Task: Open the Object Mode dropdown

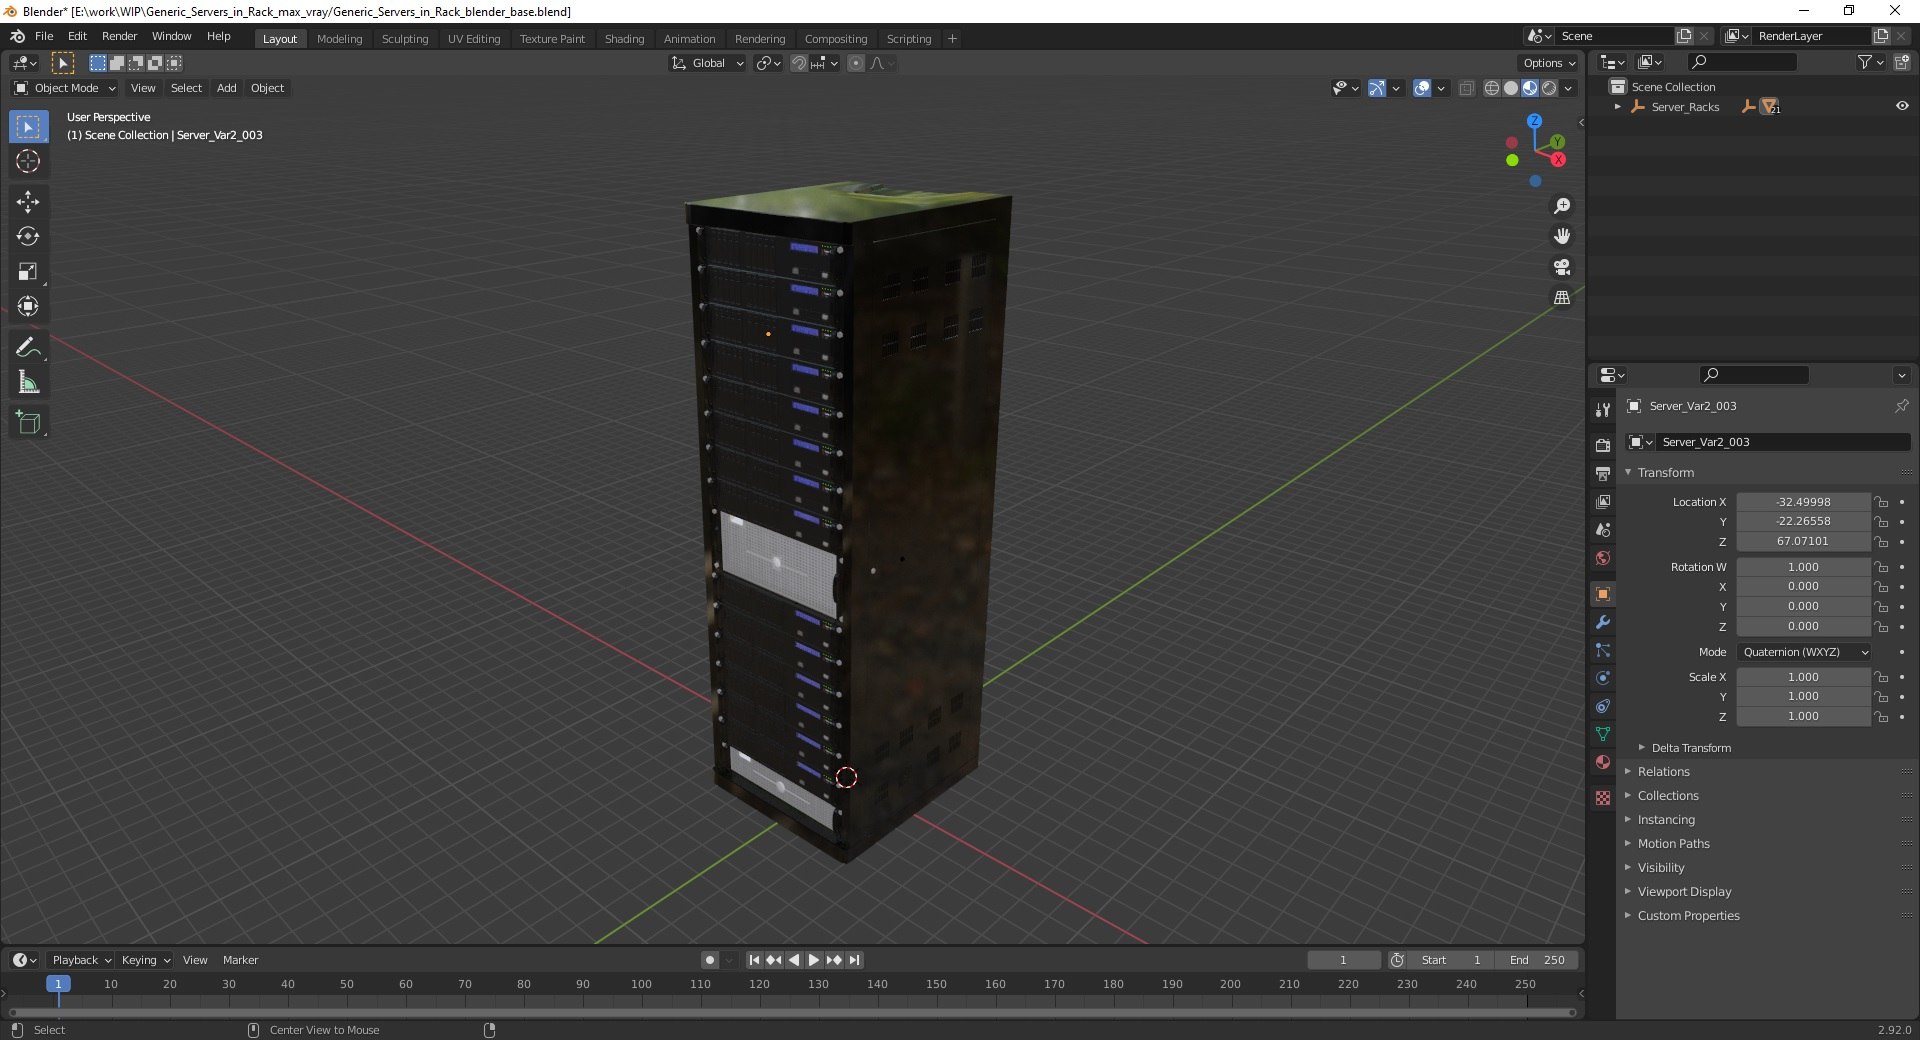Action: (x=64, y=88)
